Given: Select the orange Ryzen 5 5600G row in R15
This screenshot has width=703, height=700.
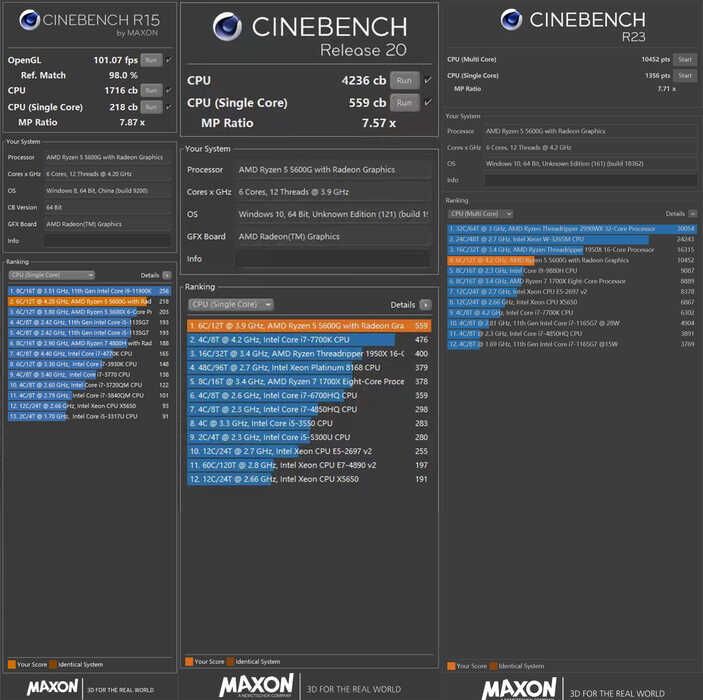Looking at the screenshot, I should 89,301.
